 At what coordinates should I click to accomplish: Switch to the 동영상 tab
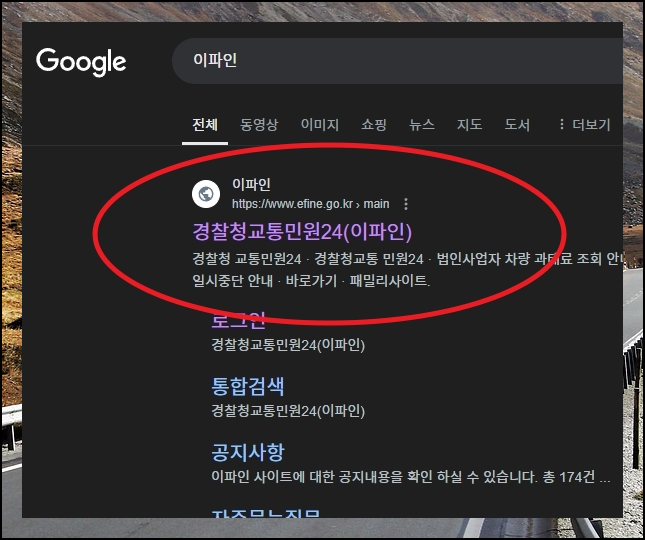pyautogui.click(x=259, y=125)
